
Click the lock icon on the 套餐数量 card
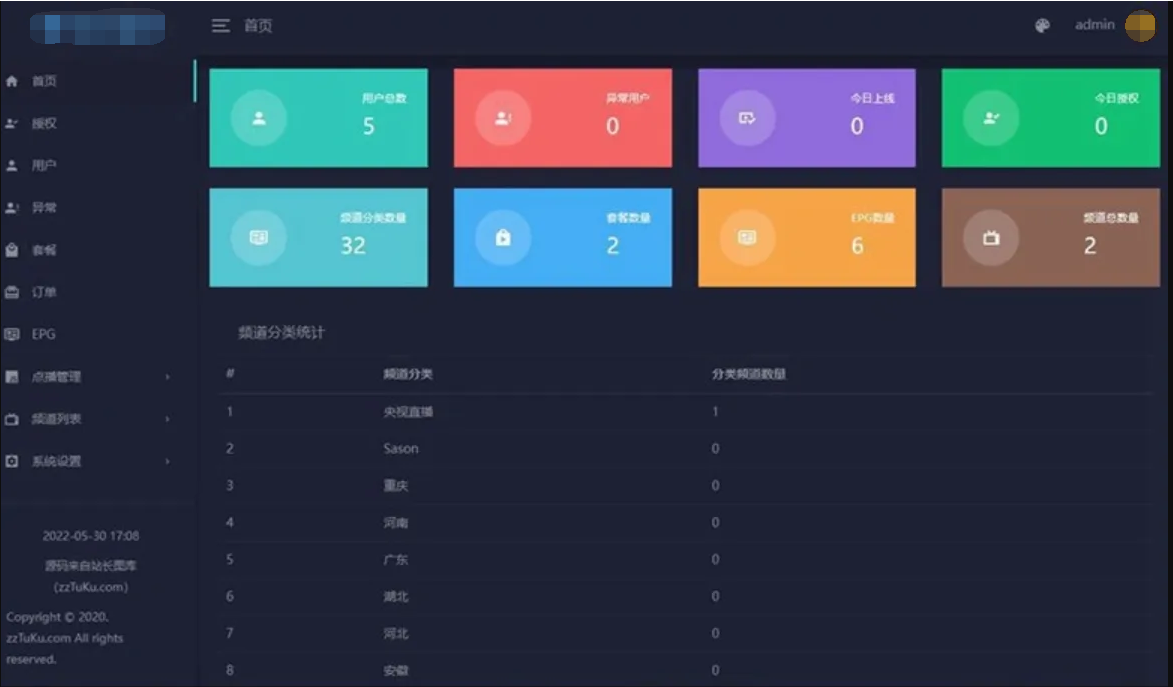coord(502,237)
